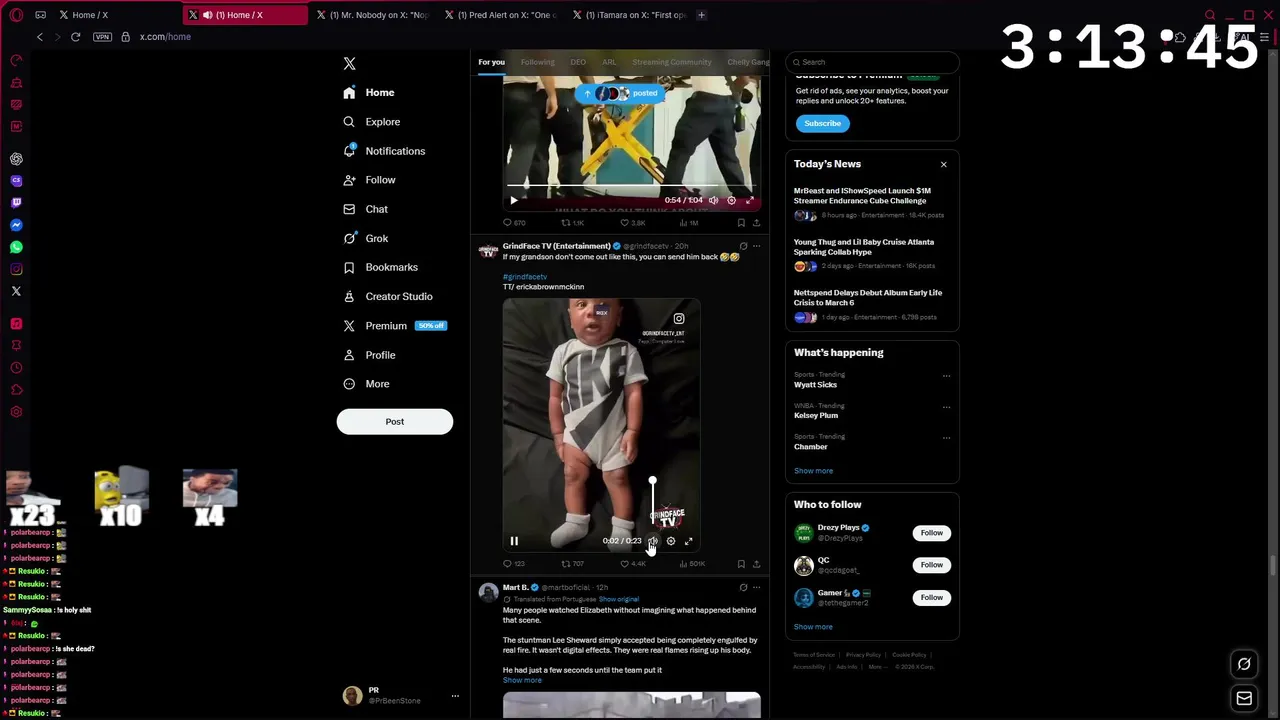Repost the GrindFace TV post with 707 reposts

[565, 564]
